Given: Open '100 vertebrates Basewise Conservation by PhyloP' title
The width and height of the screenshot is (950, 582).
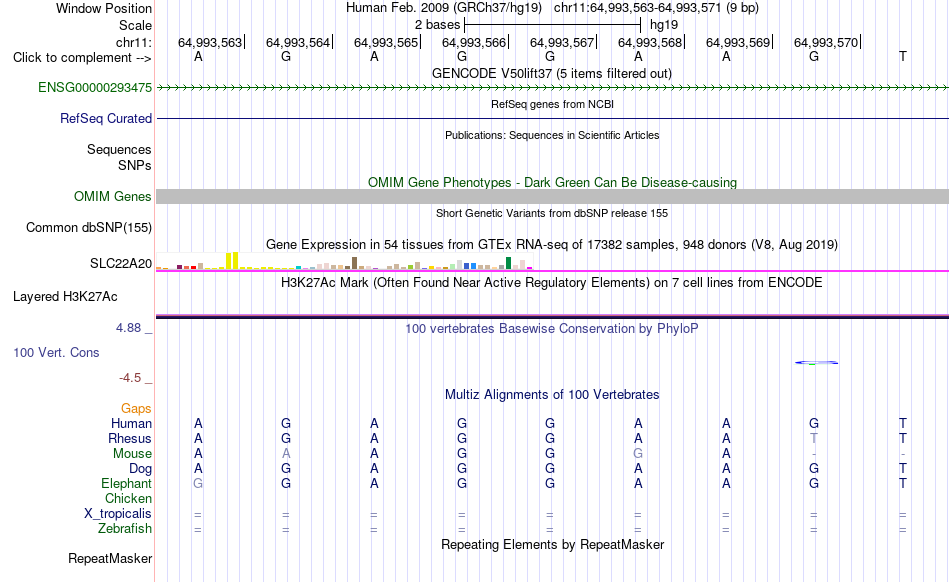Looking at the screenshot, I should (x=552, y=328).
